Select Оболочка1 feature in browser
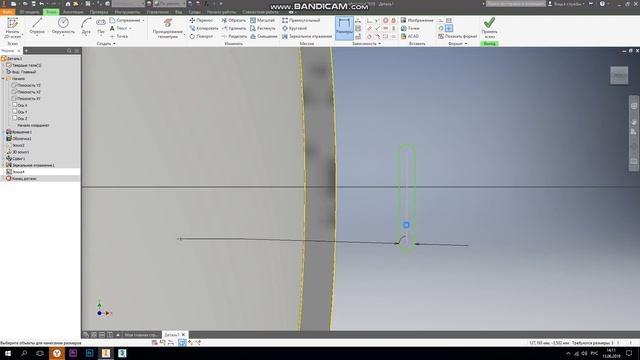This screenshot has width=640, height=360. tap(19, 138)
